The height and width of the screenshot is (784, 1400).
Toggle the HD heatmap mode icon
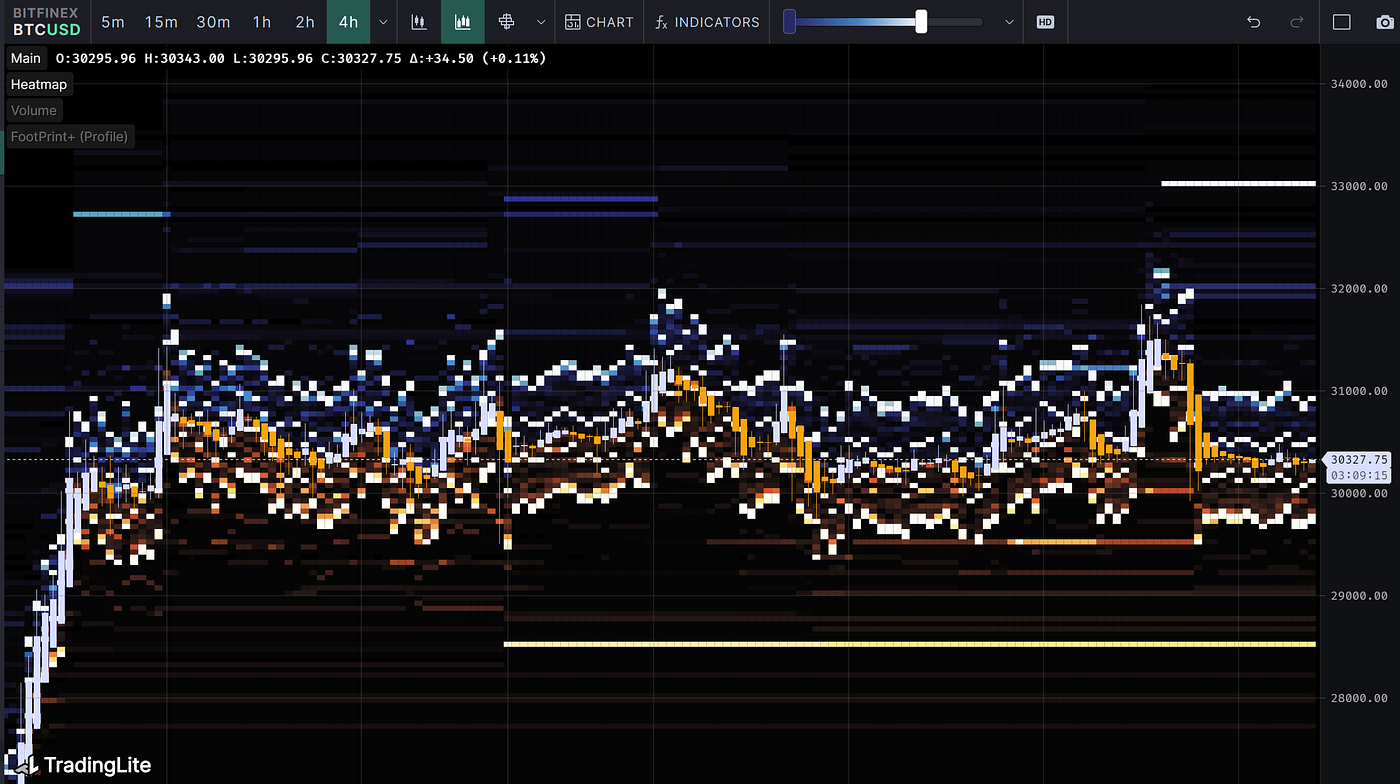pyautogui.click(x=1046, y=22)
